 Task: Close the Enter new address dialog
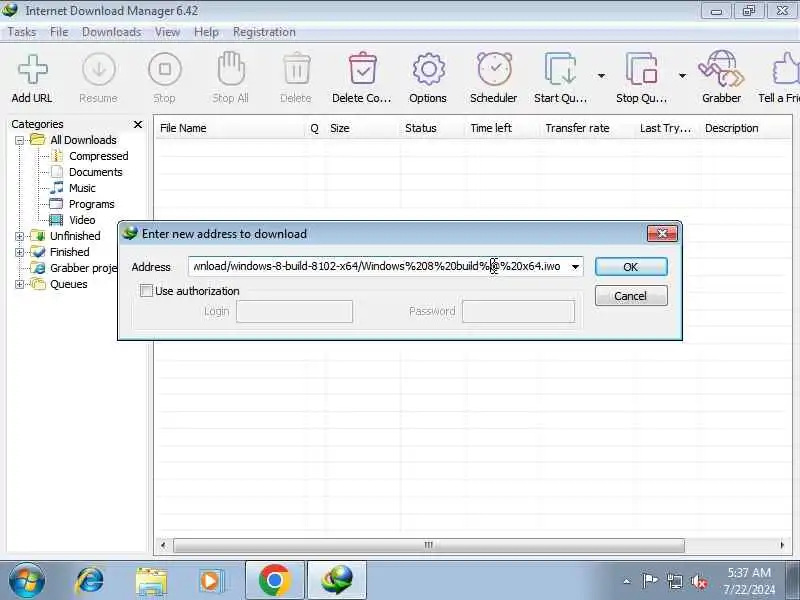pos(662,234)
